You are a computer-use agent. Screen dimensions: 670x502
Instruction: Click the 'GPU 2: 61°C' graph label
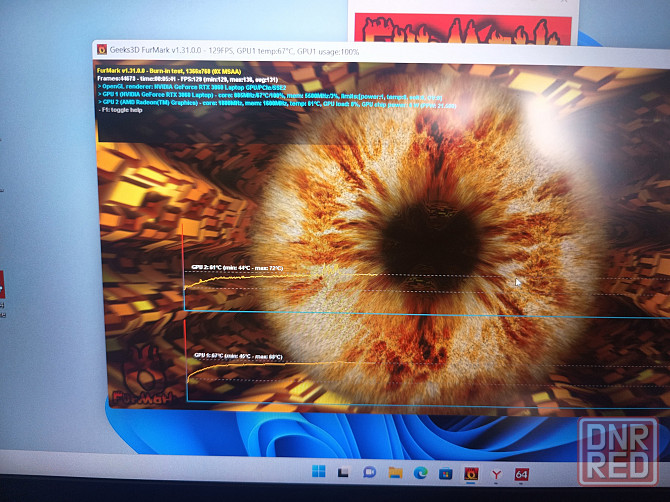coord(237,268)
